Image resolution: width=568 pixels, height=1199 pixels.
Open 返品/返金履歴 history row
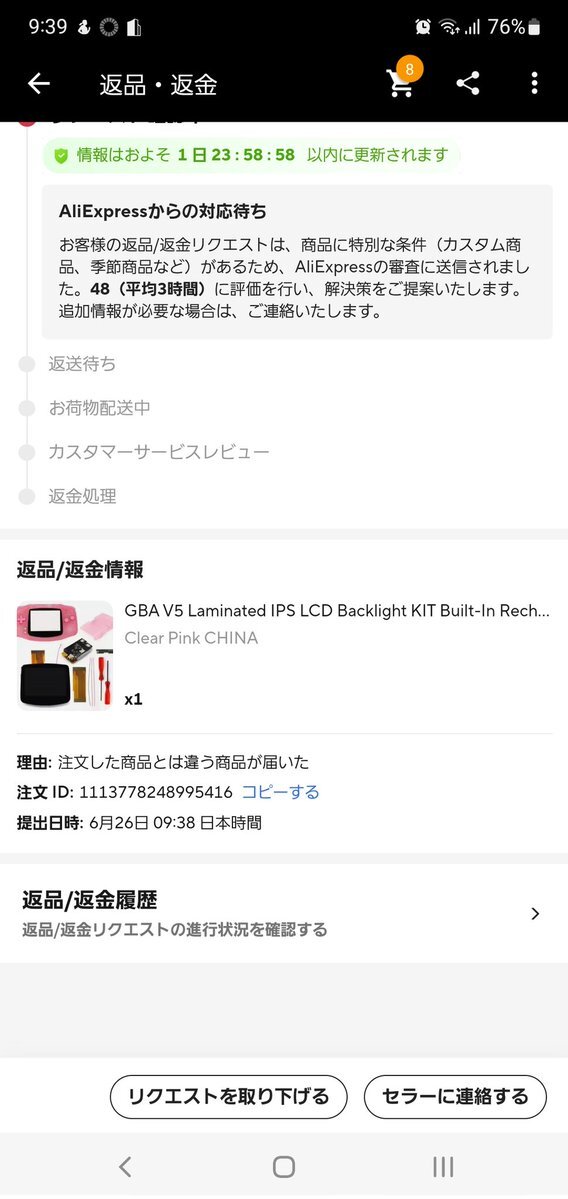[x=284, y=914]
